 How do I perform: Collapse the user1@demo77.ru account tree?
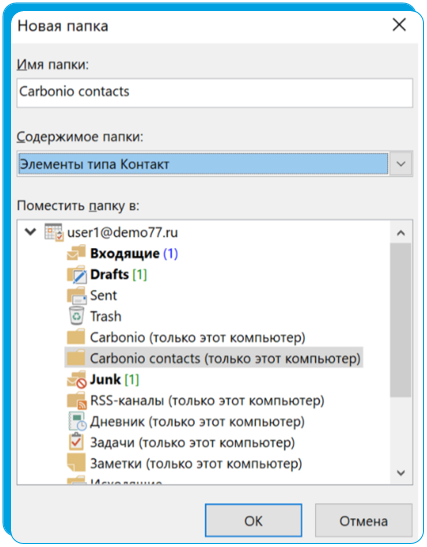(x=31, y=232)
